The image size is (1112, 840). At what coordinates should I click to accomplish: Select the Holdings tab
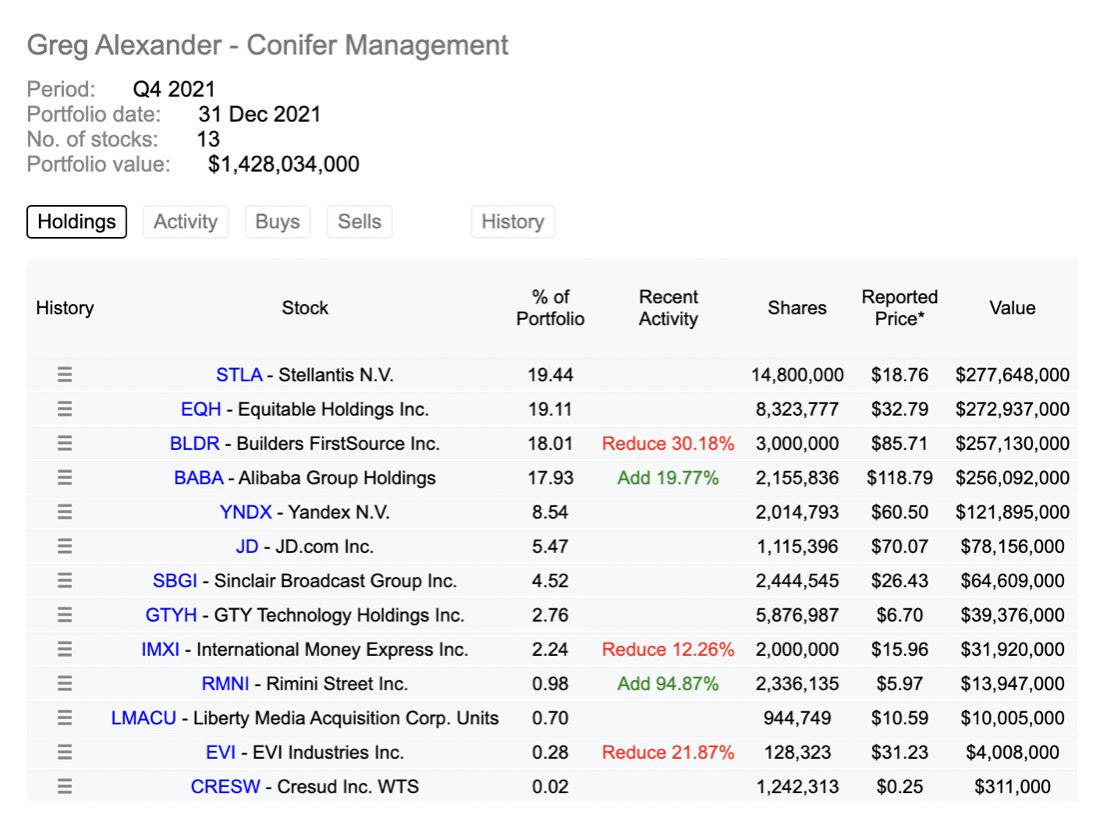(x=77, y=221)
